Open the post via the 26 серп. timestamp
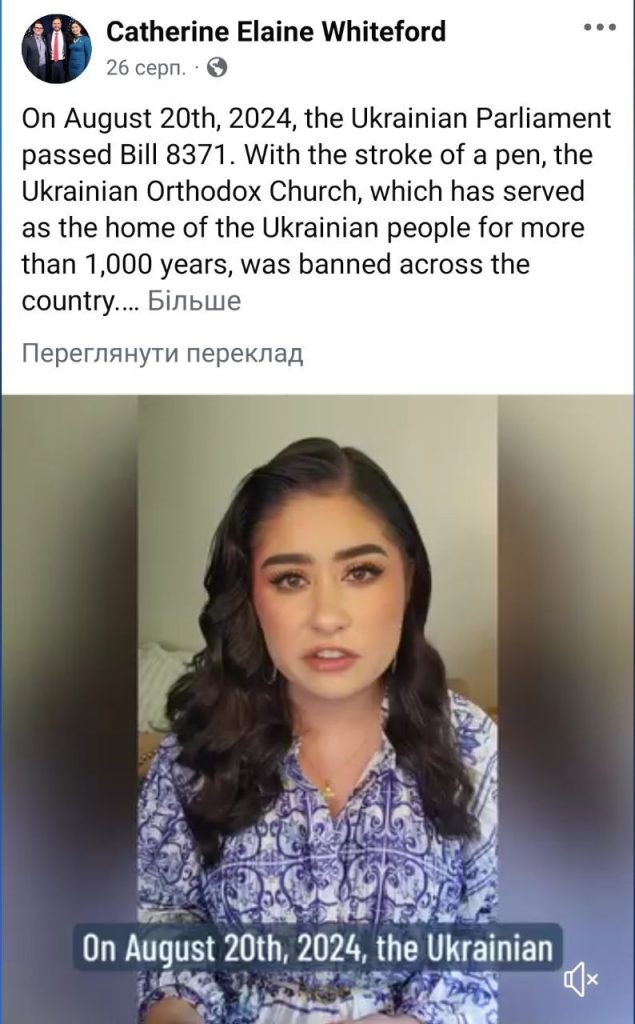The width and height of the screenshot is (635, 1024). click(146, 67)
